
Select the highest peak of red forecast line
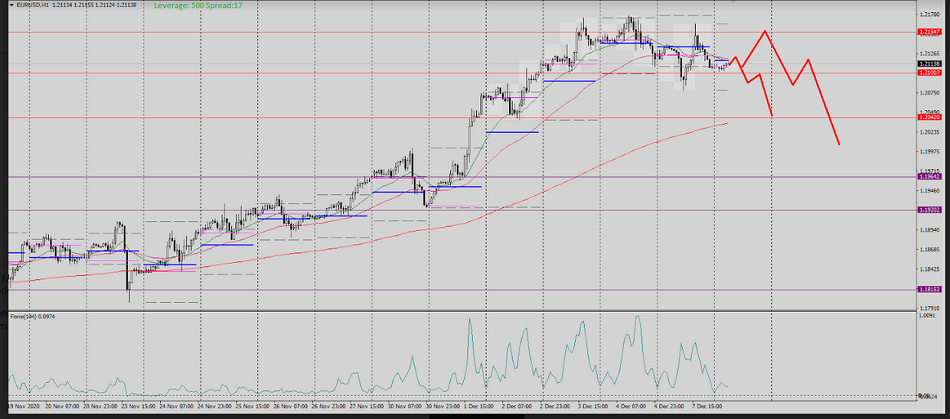[765, 32]
